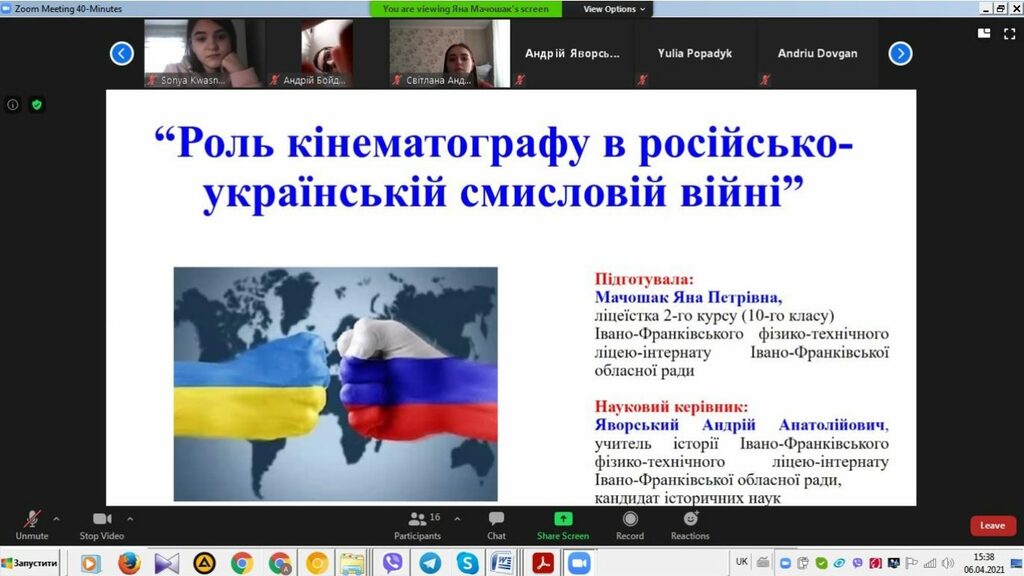Open Telegram from the taskbar

point(430,563)
